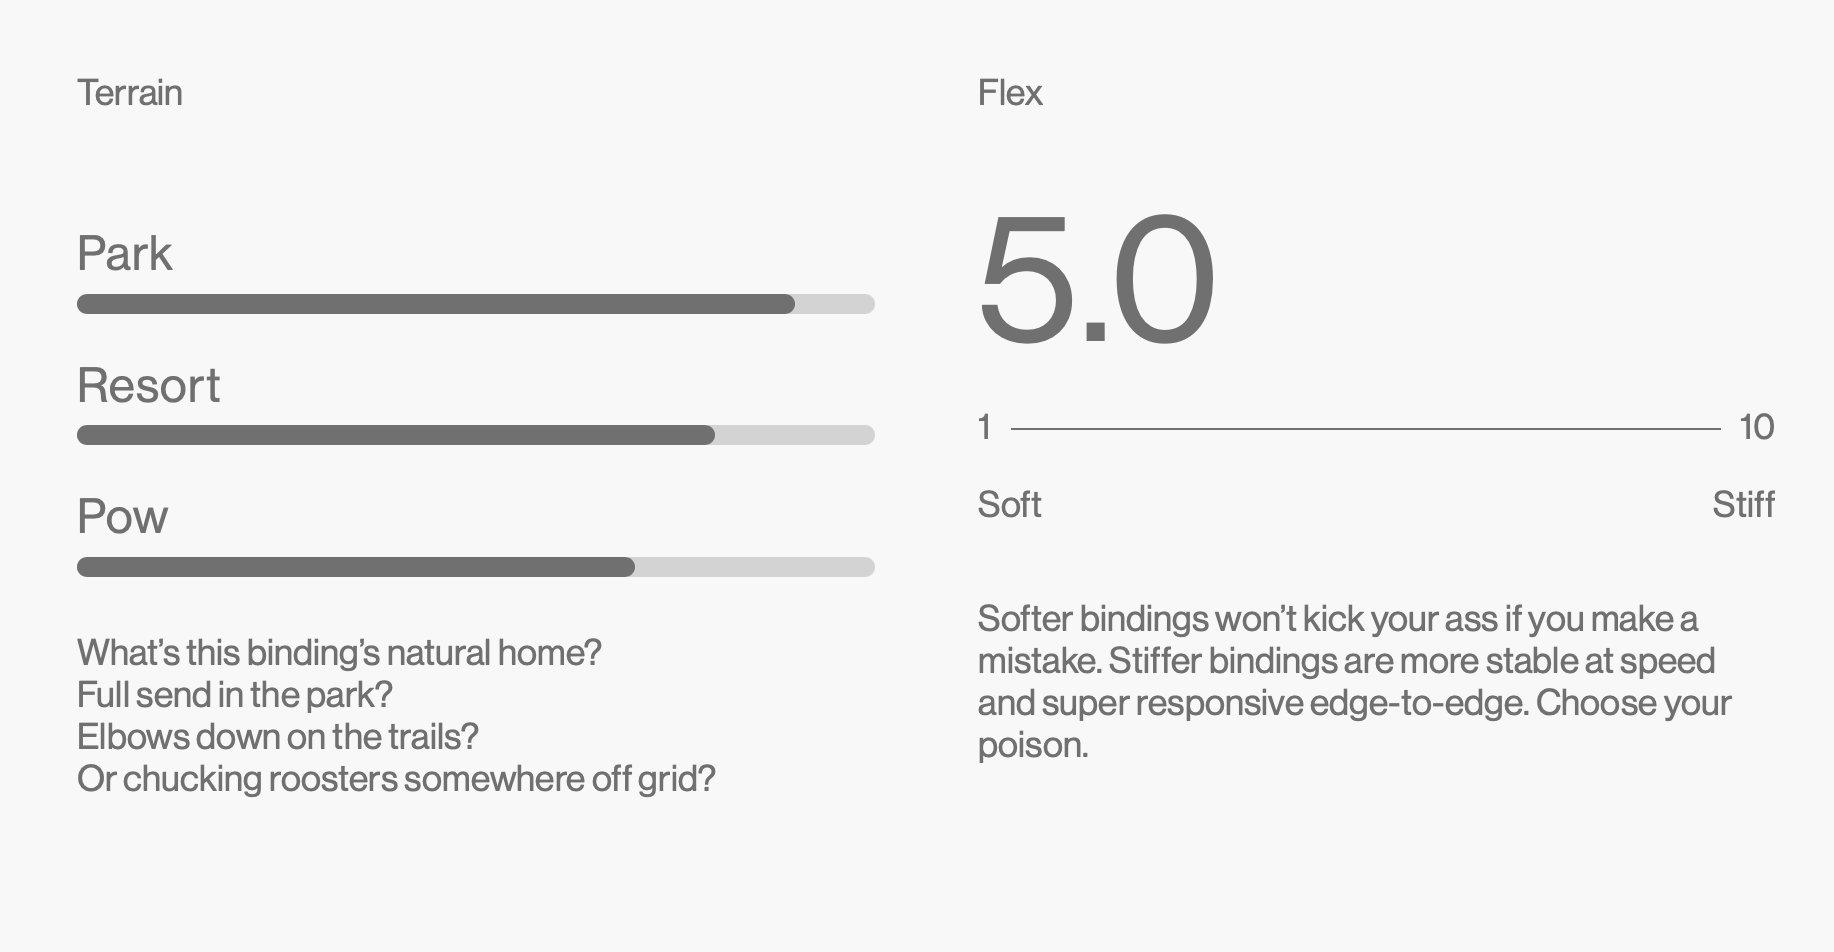Click the "Softer bindings won't kick" description line
The width and height of the screenshot is (1834, 952).
1337,619
